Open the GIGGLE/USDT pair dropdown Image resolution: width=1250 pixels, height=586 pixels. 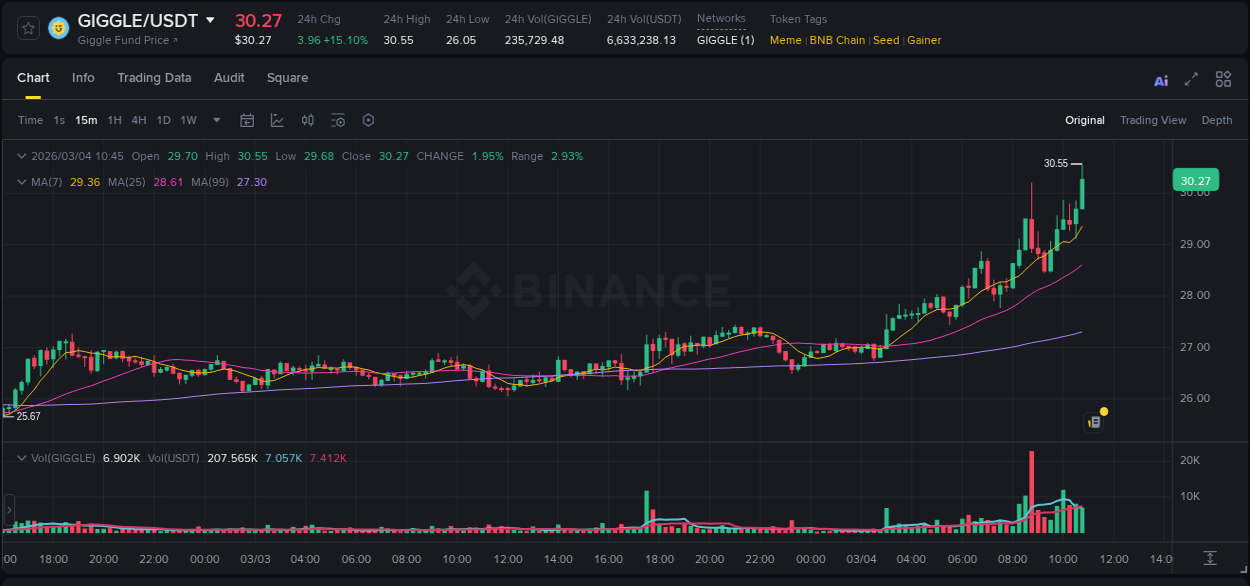[x=209, y=19]
